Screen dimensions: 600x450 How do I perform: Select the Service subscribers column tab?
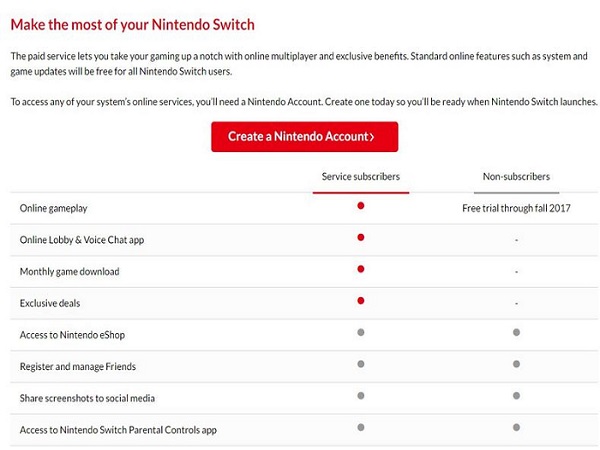pyautogui.click(x=361, y=177)
